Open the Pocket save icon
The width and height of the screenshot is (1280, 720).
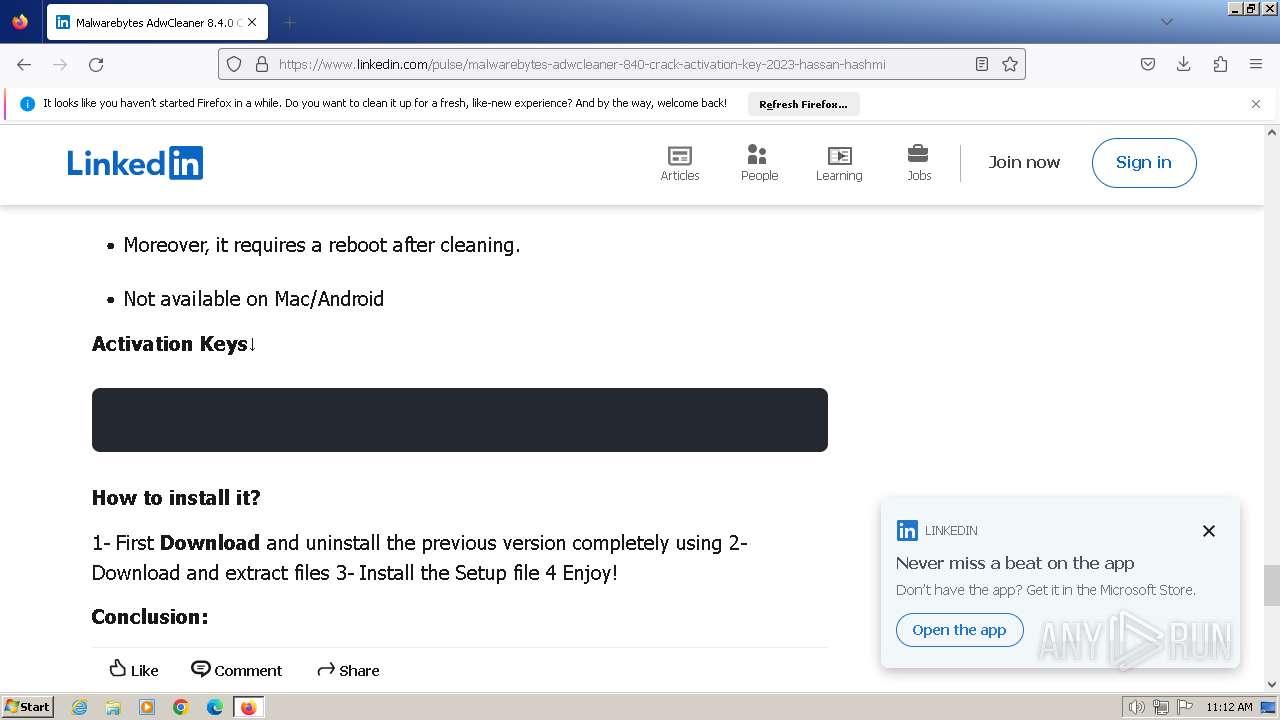click(x=1148, y=64)
